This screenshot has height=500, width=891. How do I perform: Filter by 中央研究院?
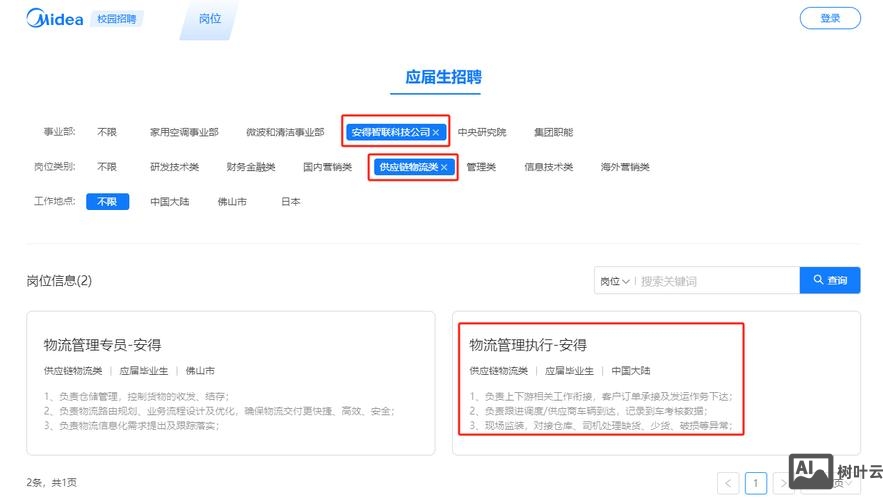pyautogui.click(x=482, y=132)
